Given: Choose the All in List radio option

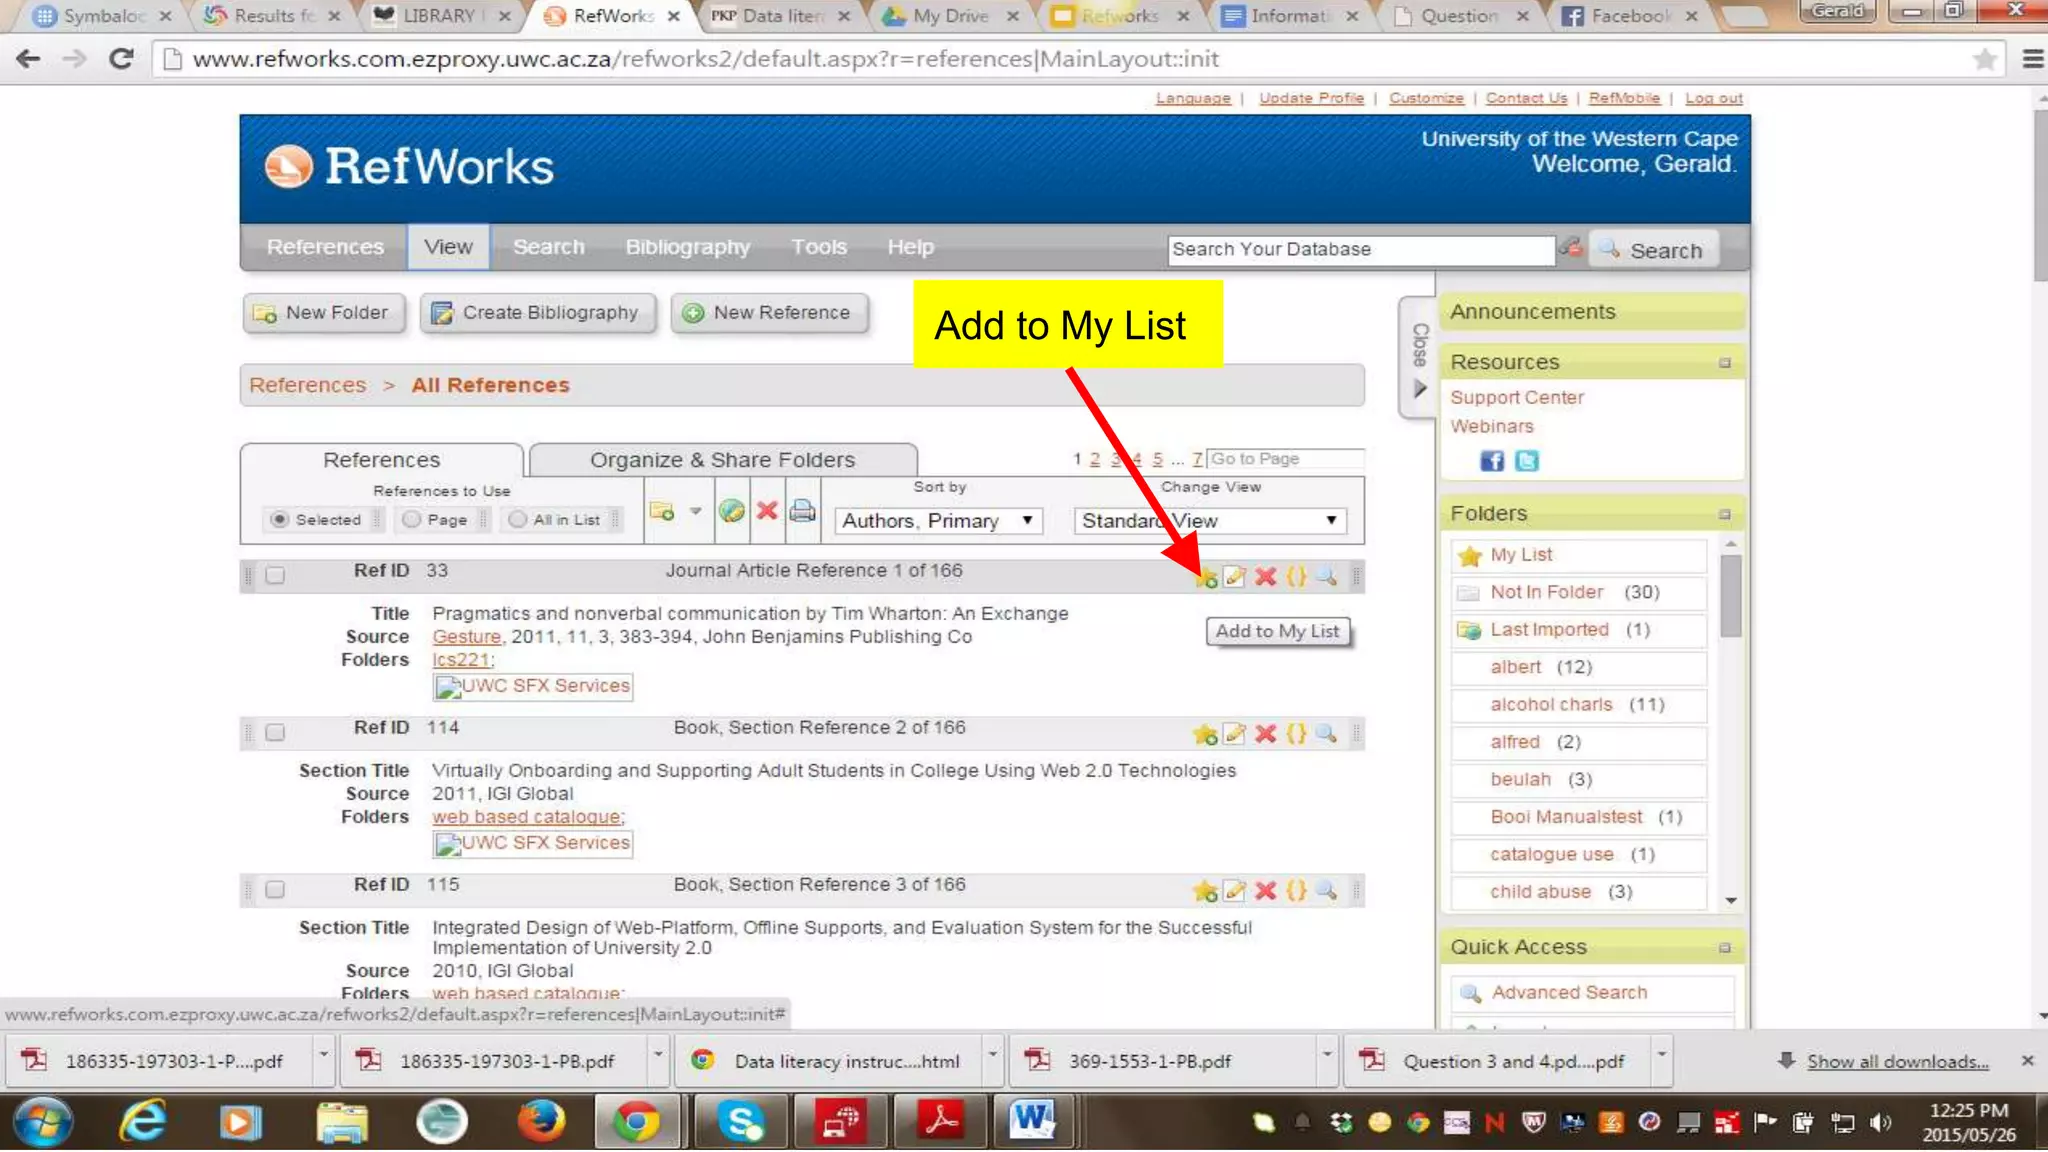Looking at the screenshot, I should coord(517,520).
